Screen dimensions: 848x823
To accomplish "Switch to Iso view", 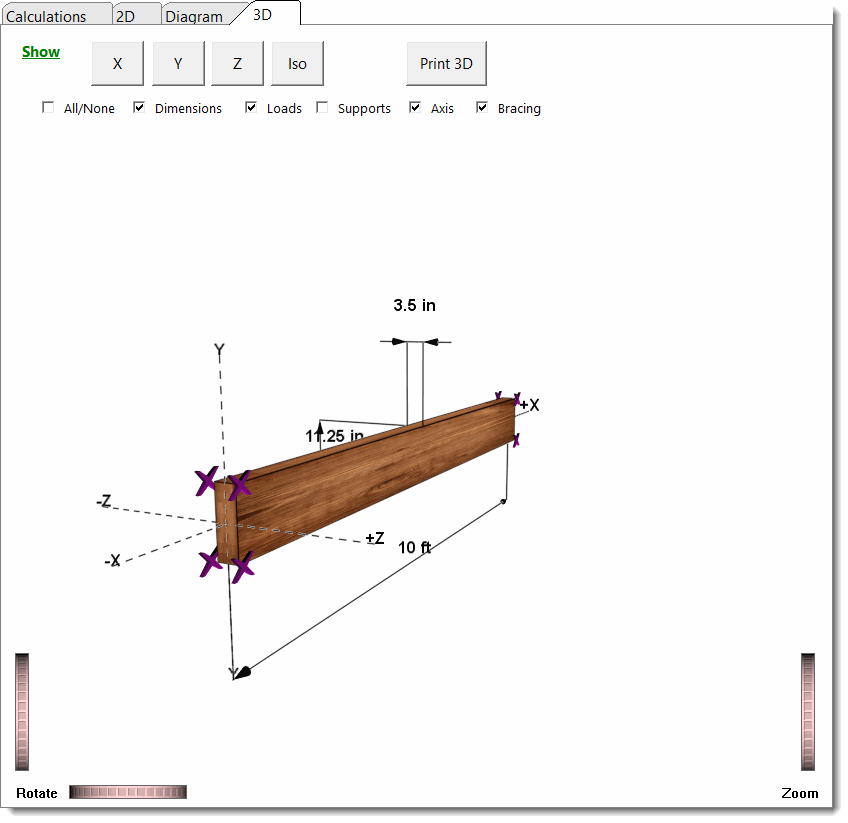I will click(x=297, y=64).
